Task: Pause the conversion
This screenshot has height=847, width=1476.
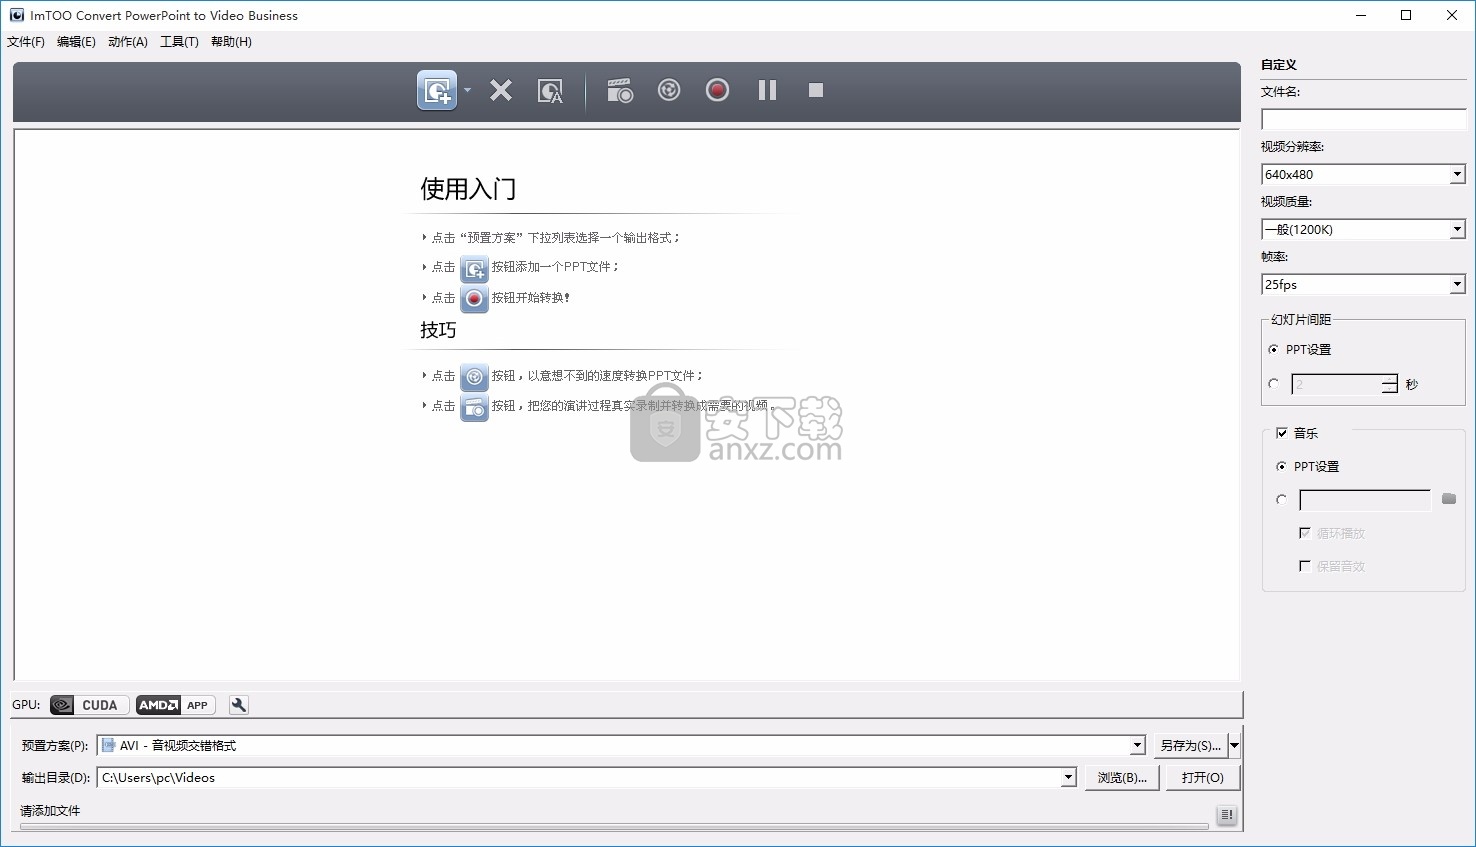Action: 767,90
